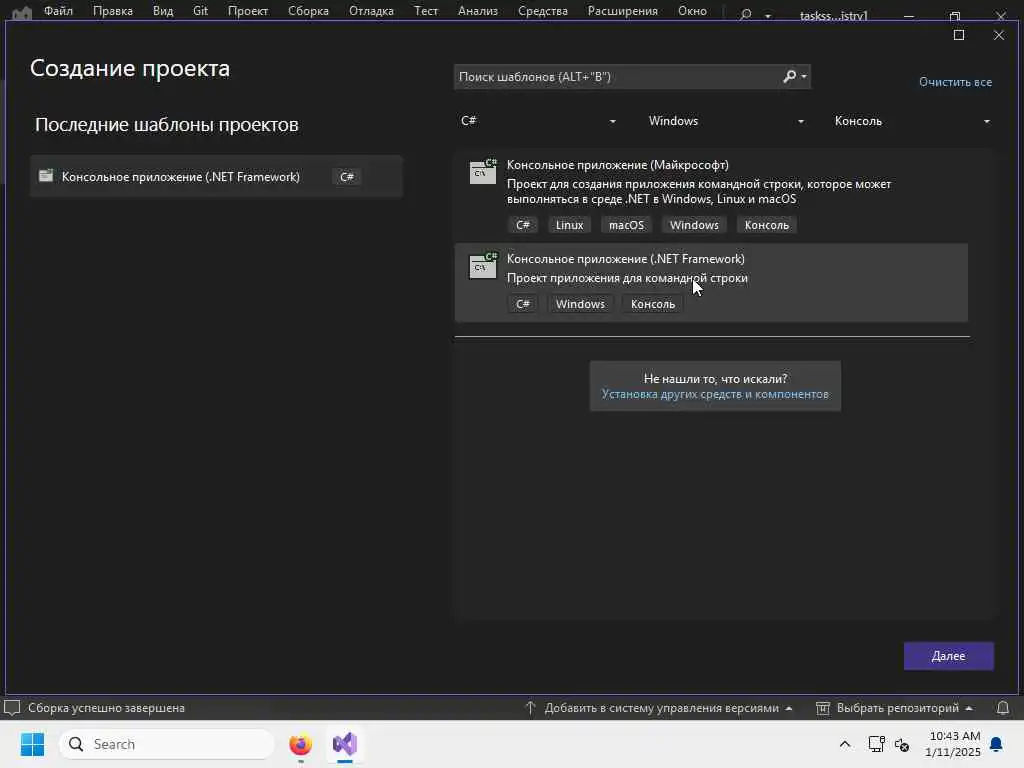Screen dimensions: 1024x768
Task: Click the taskbar Search box
Action: (x=167, y=744)
